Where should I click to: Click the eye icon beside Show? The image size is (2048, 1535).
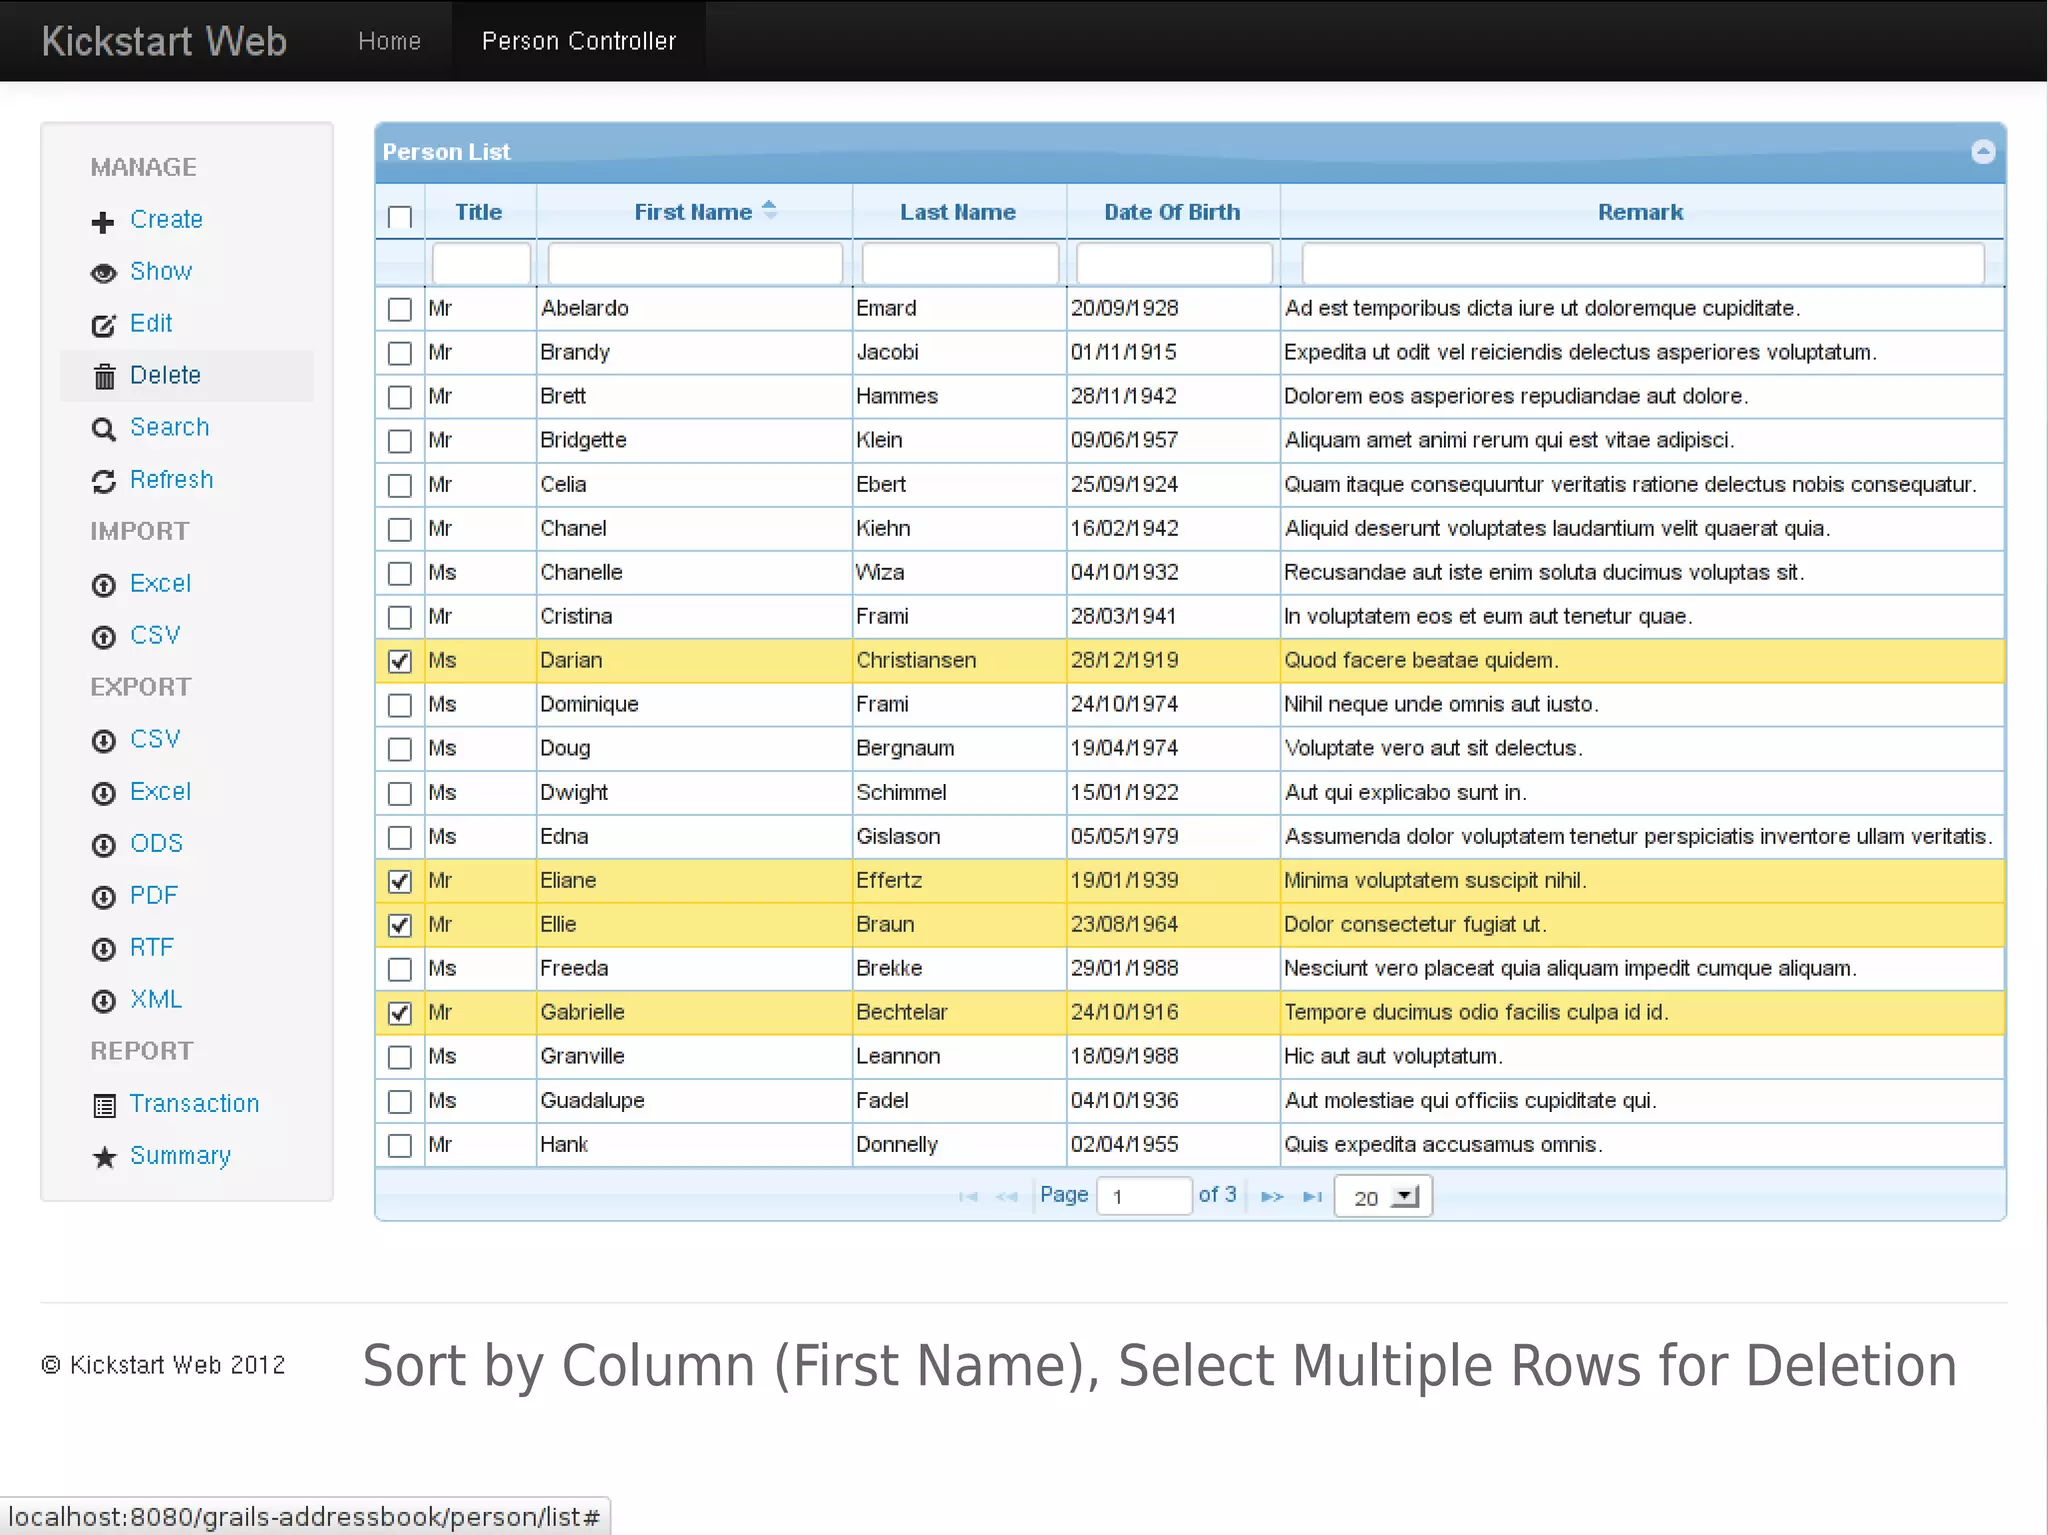pyautogui.click(x=103, y=273)
